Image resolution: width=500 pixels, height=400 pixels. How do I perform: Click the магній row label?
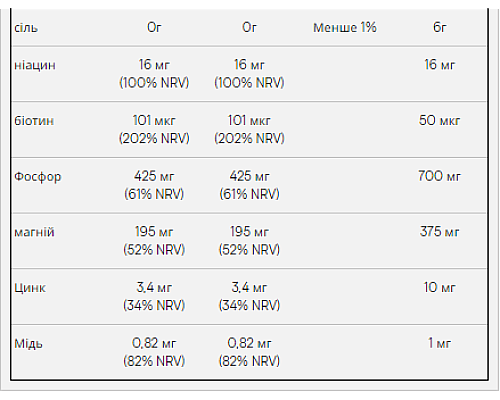(34, 232)
